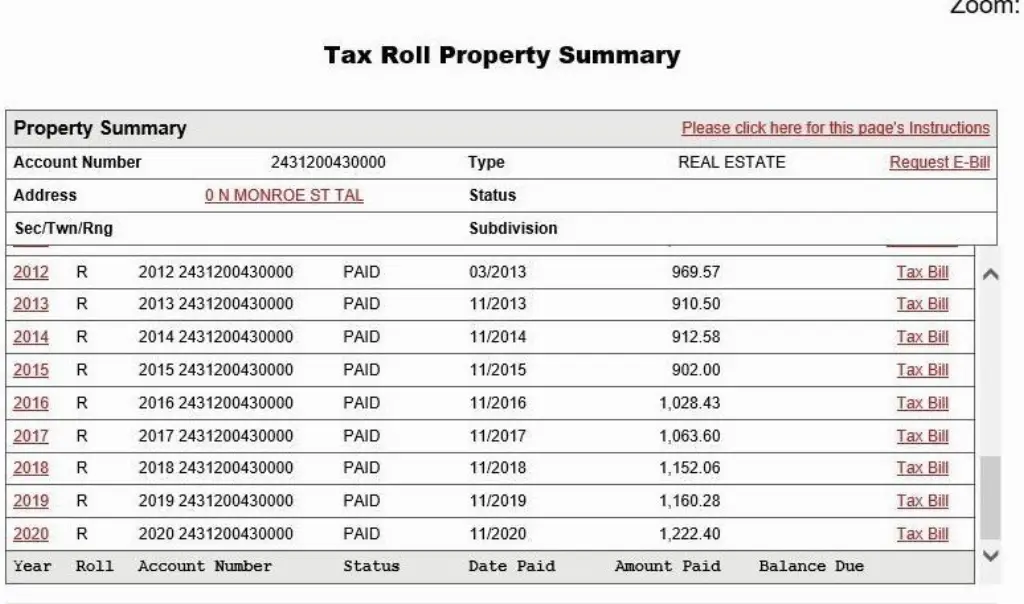Open the 2016 year link
The width and height of the screenshot is (1024, 604).
30,403
